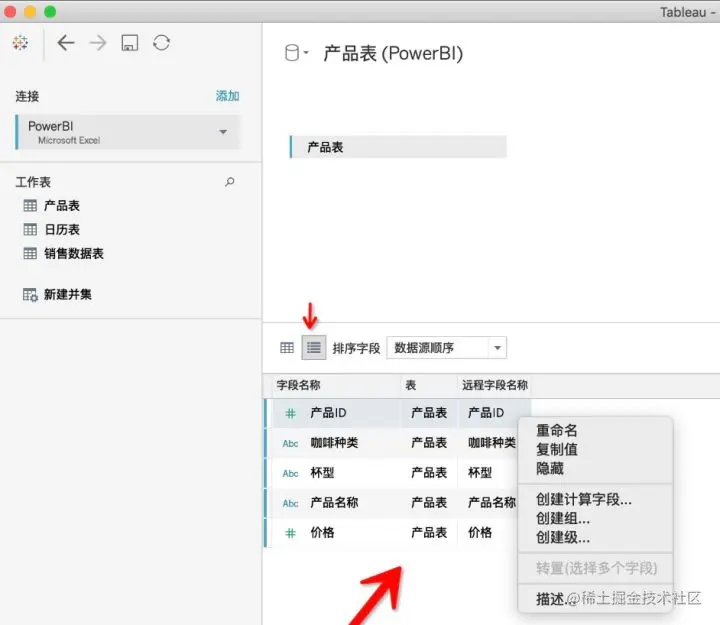
Task: Click the union icon beside 新建并集
Action: 30,295
